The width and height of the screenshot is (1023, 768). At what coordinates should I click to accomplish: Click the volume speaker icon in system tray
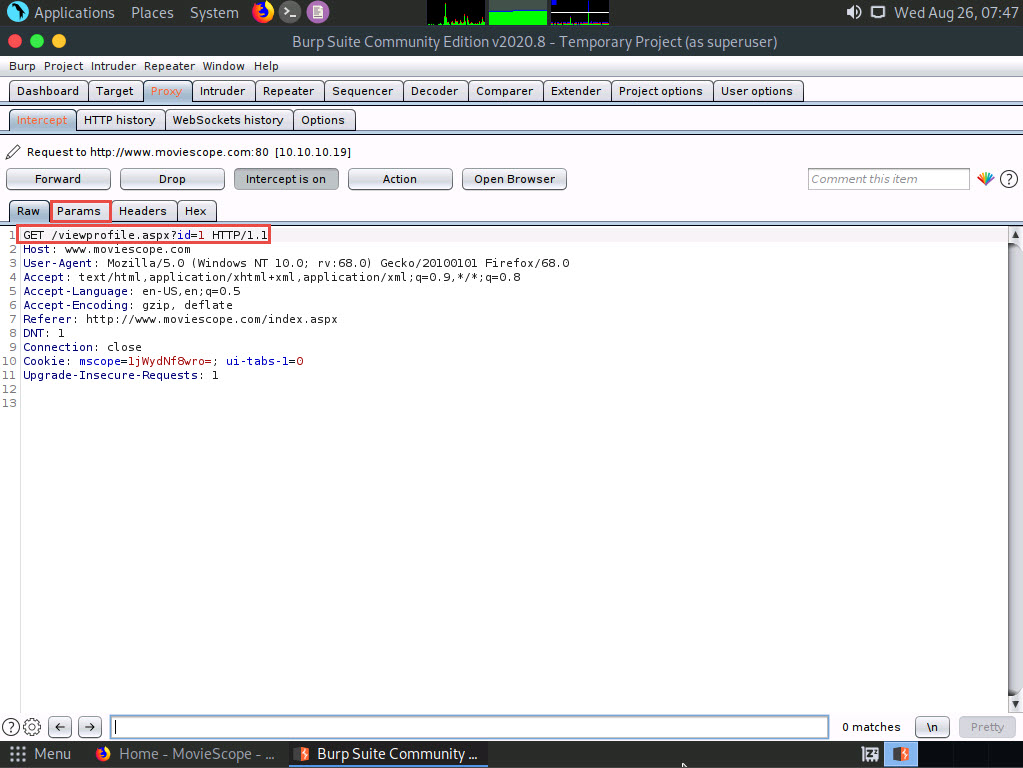tap(853, 13)
